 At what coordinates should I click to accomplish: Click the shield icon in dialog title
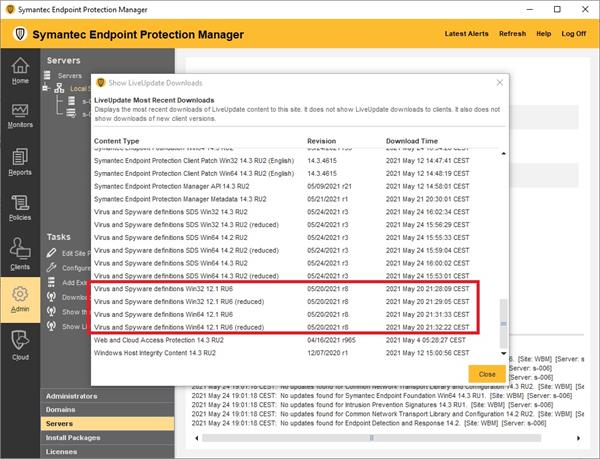click(x=101, y=83)
